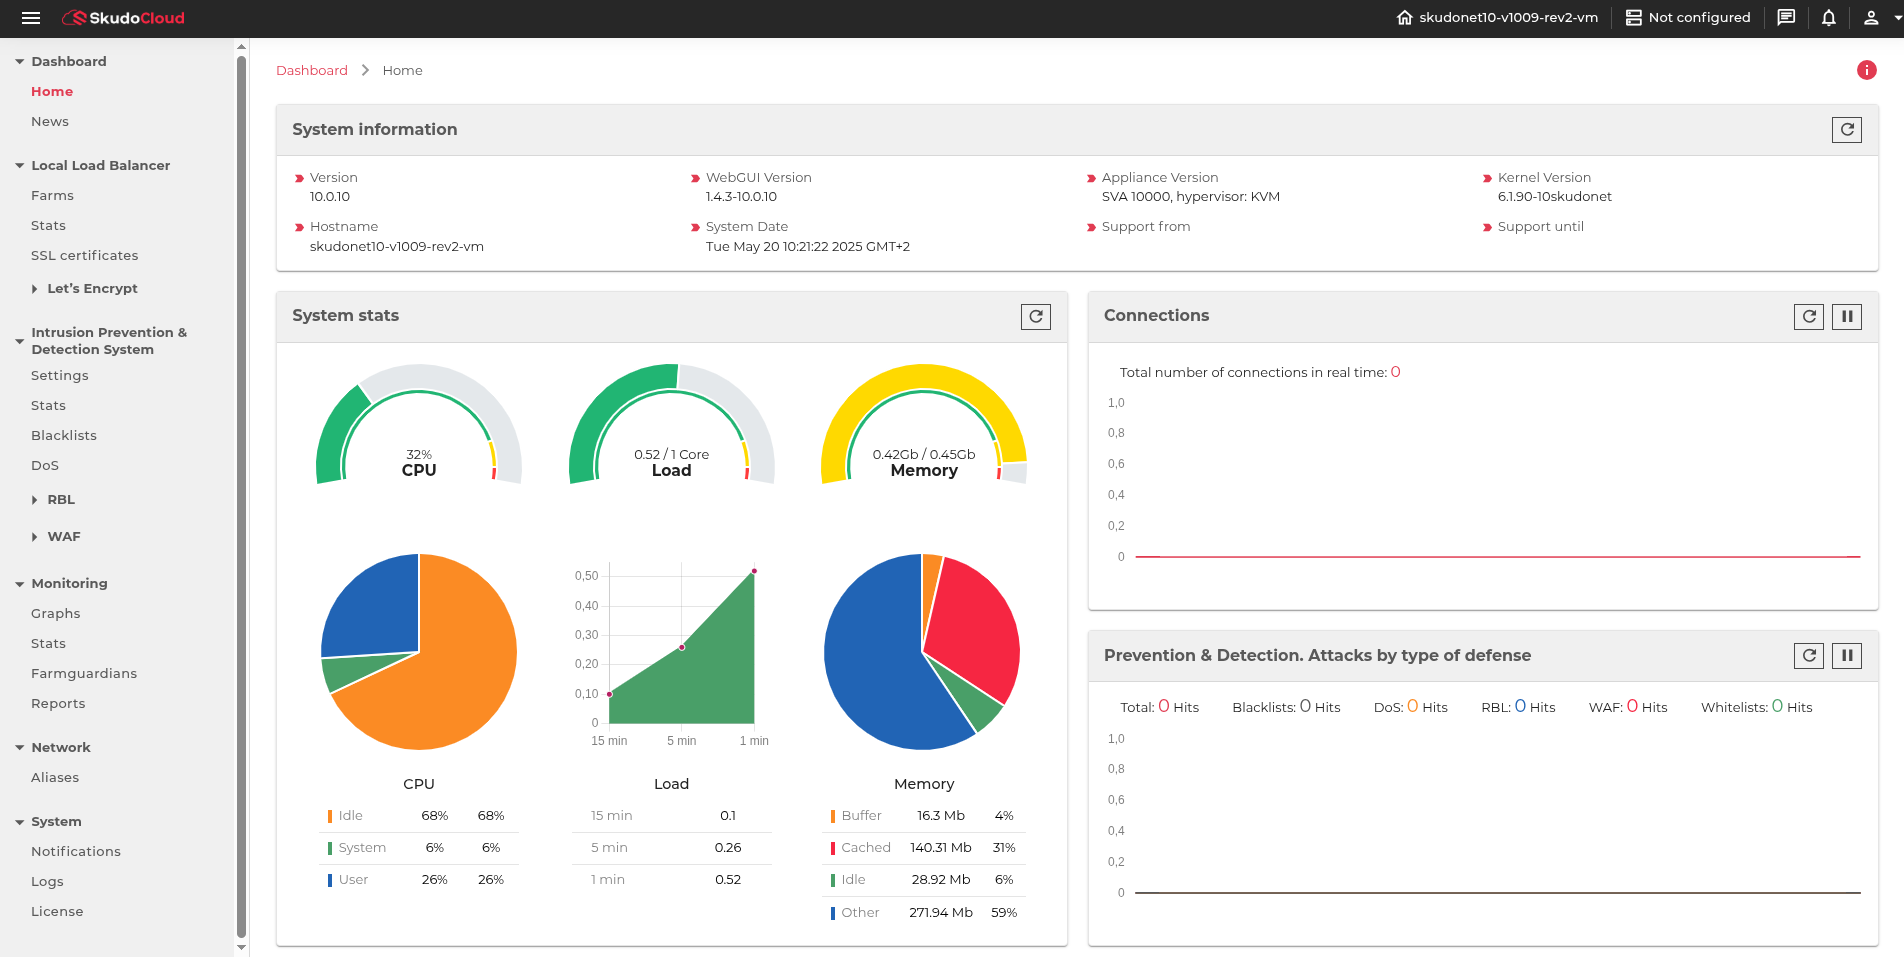The height and width of the screenshot is (957, 1904).
Task: Refresh the Connections chart
Action: click(1808, 317)
